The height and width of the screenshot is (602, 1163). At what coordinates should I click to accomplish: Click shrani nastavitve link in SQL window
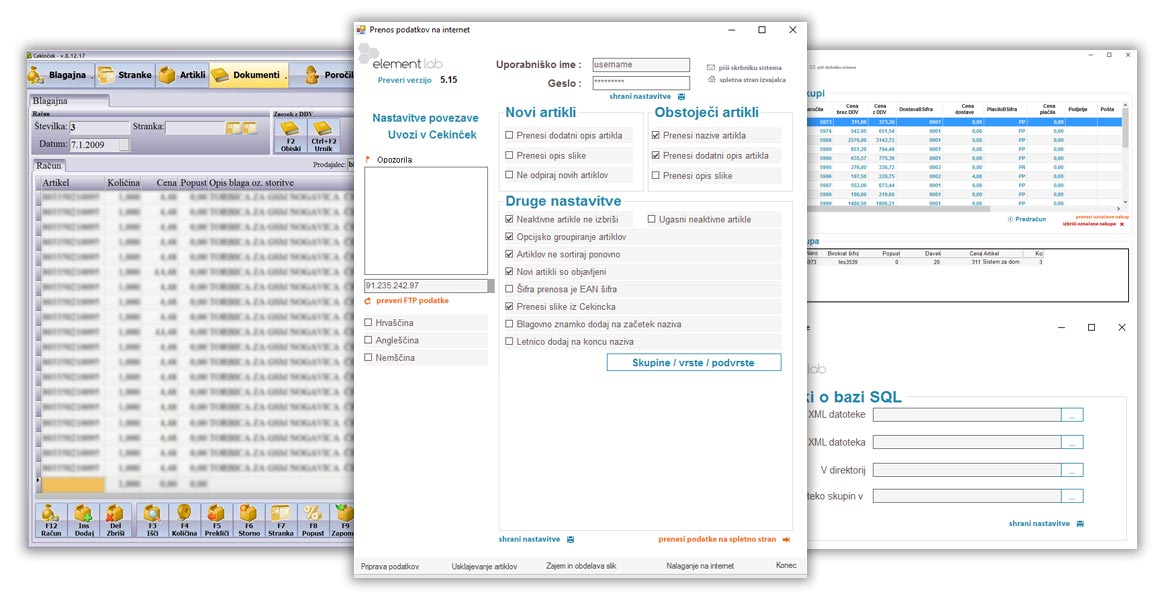pos(1039,524)
